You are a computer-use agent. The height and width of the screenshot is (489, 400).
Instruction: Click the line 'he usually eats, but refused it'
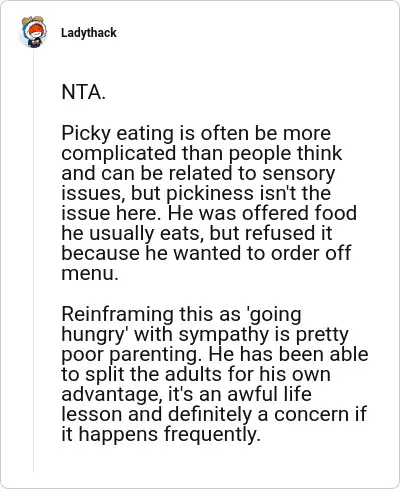coord(197,233)
